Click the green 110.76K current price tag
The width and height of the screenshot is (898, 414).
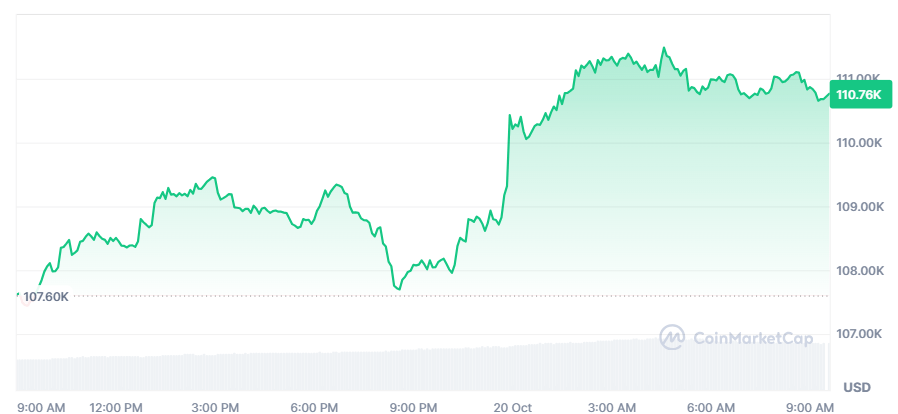click(859, 94)
